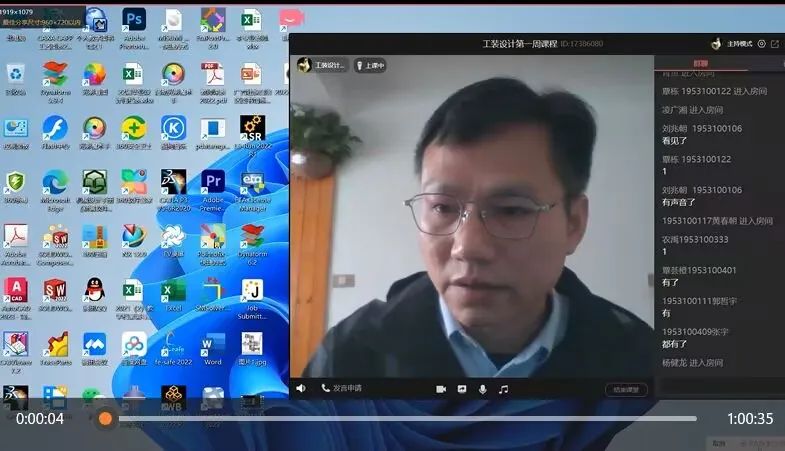The height and width of the screenshot is (451, 785).
Task: Open 主持模式 host mode menu
Action: (738, 44)
